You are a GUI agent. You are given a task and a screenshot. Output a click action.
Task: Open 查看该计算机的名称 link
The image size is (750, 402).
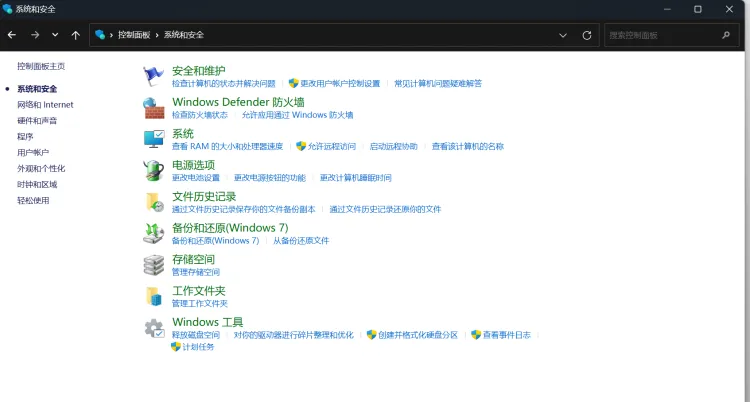tap(468, 146)
